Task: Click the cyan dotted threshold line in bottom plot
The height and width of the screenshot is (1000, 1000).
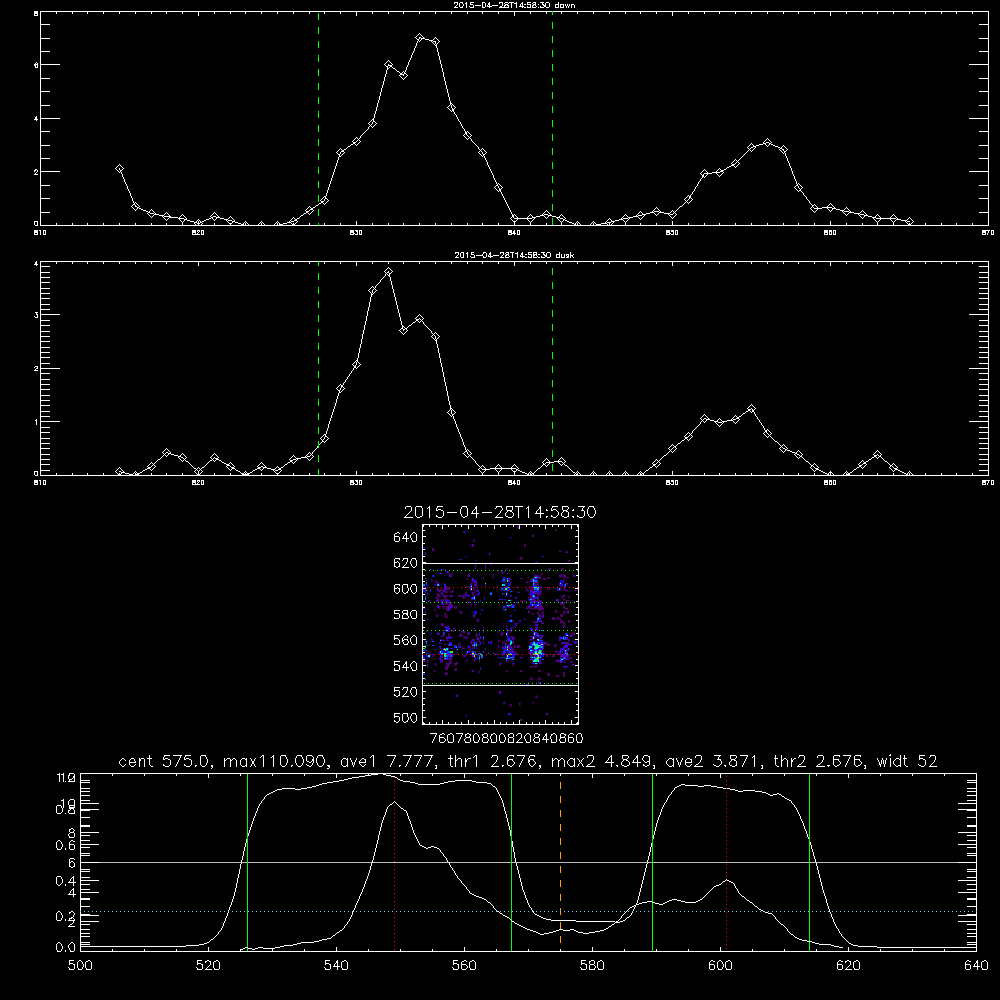Action: click(x=528, y=911)
